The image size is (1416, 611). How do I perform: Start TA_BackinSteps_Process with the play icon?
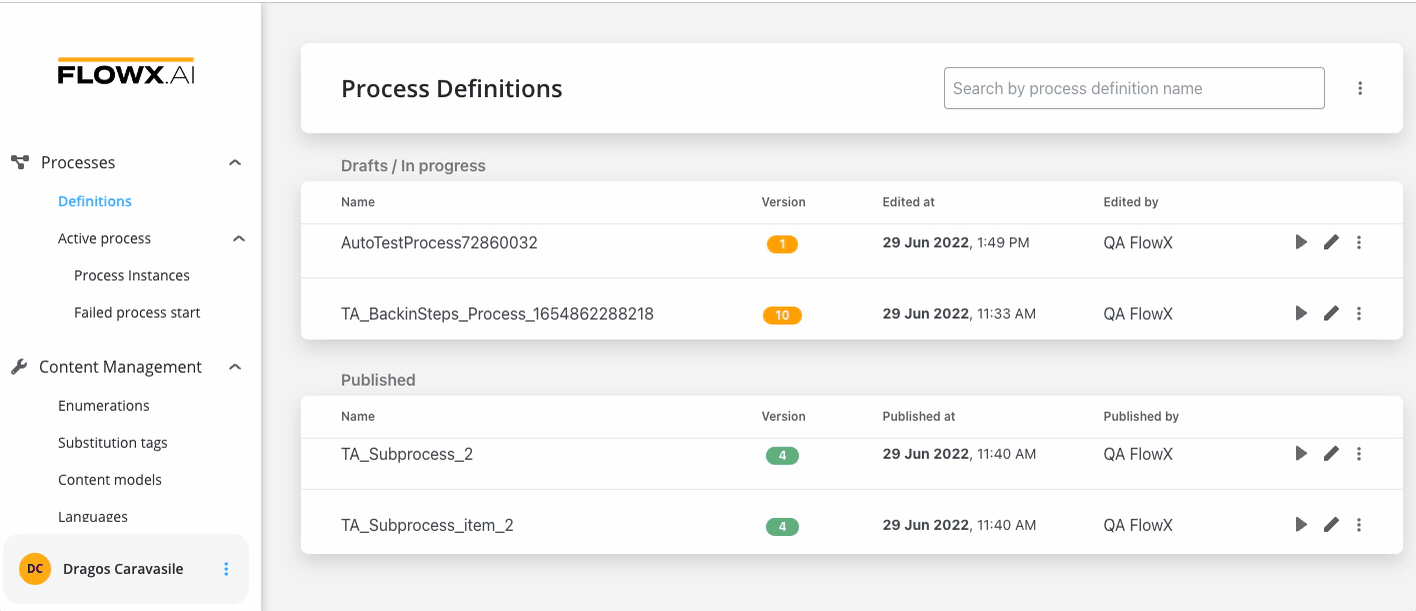1301,313
